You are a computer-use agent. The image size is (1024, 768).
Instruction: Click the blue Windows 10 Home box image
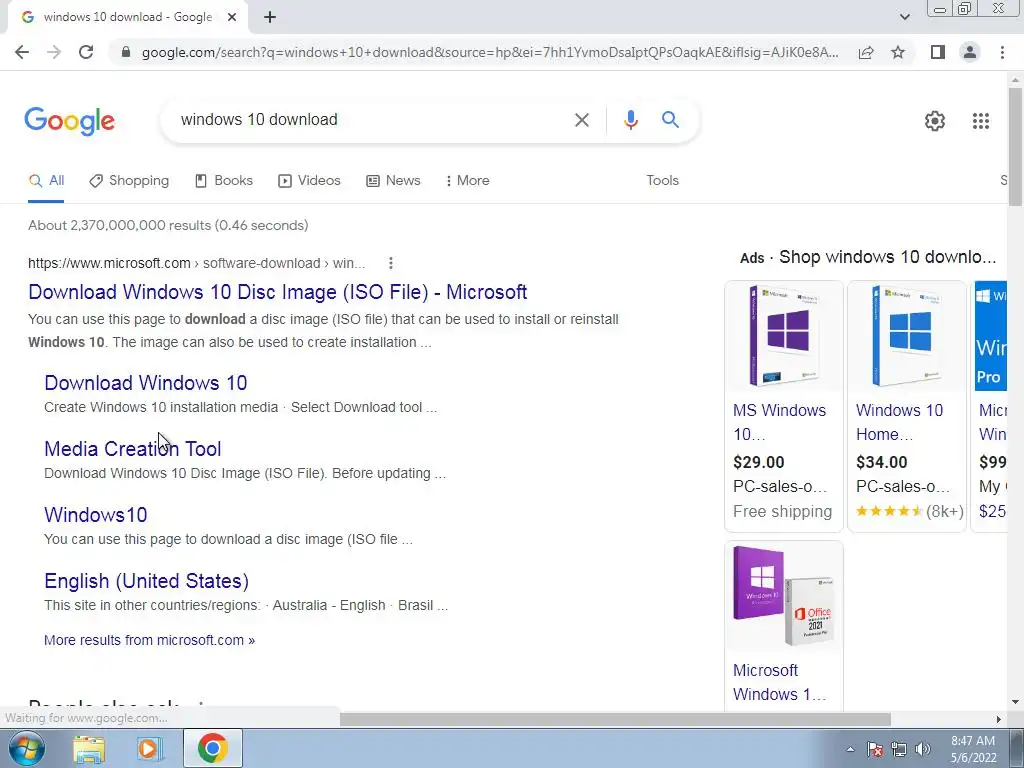[x=906, y=336]
